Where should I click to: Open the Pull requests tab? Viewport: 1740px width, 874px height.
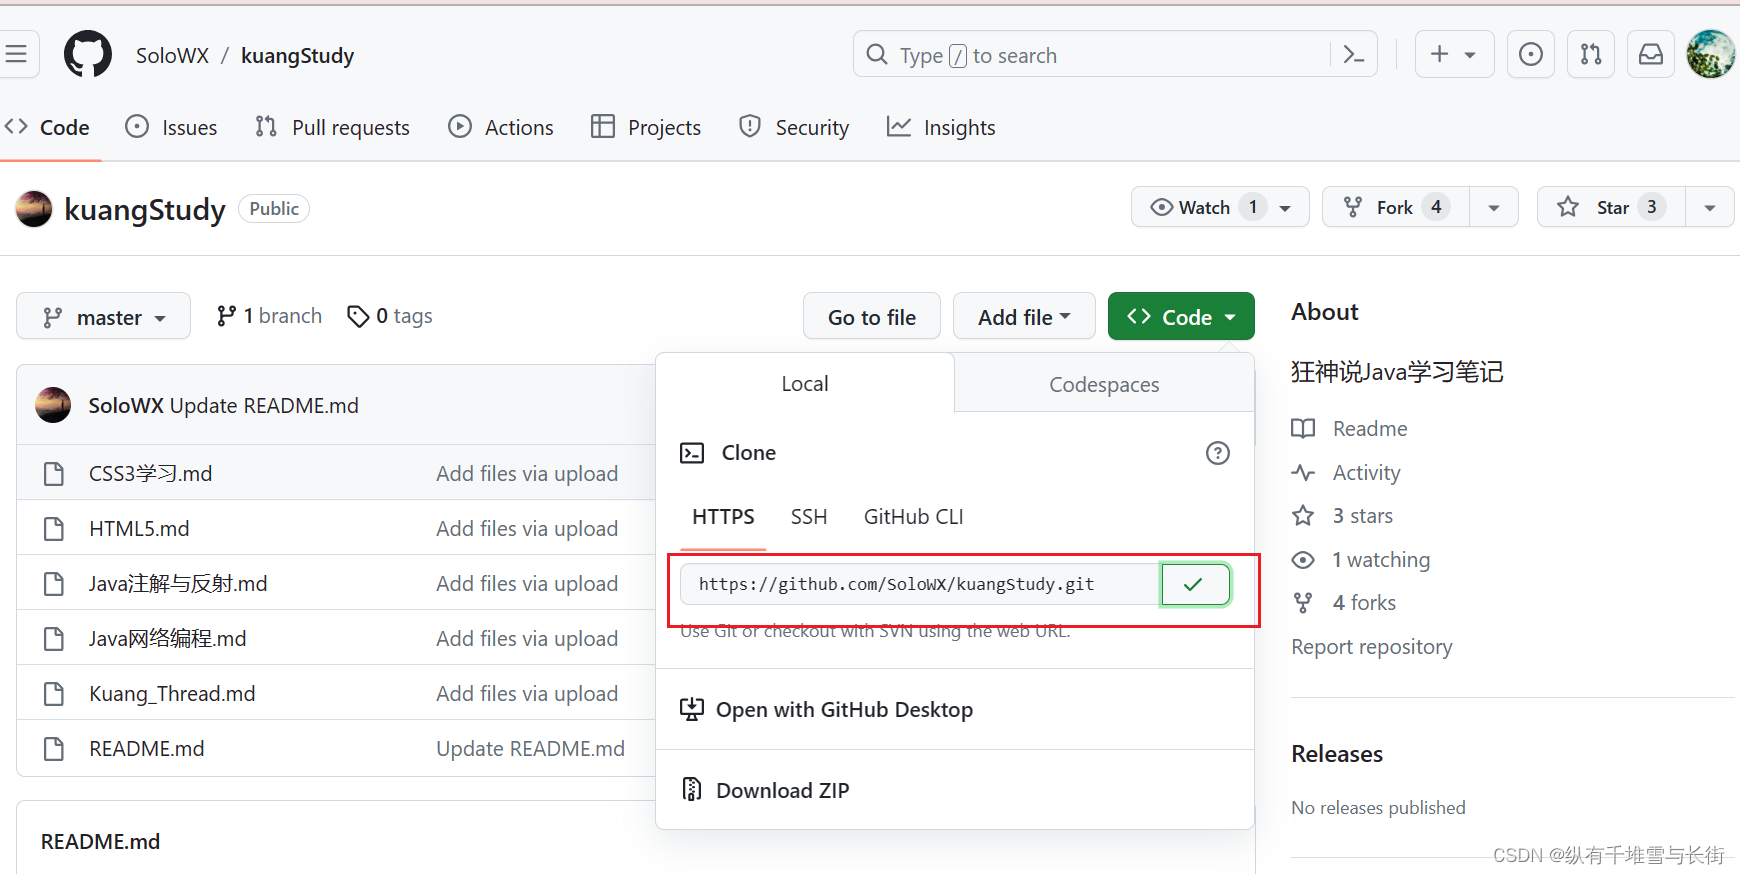pos(332,128)
